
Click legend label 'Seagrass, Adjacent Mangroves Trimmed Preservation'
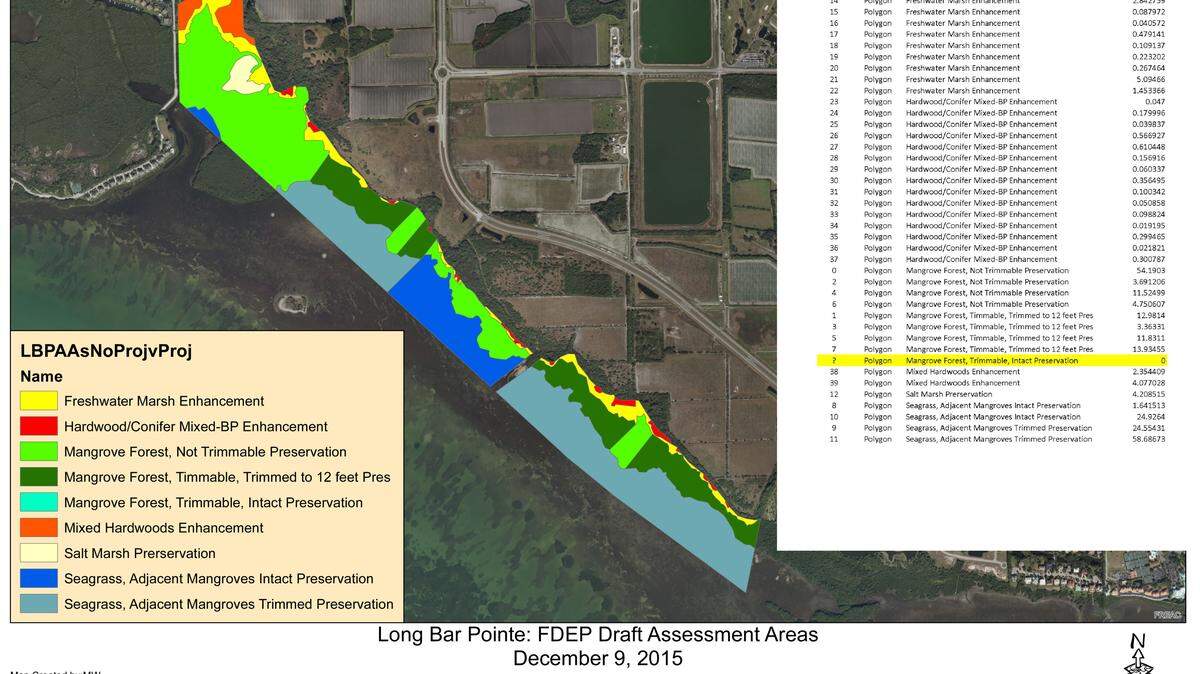[229, 604]
